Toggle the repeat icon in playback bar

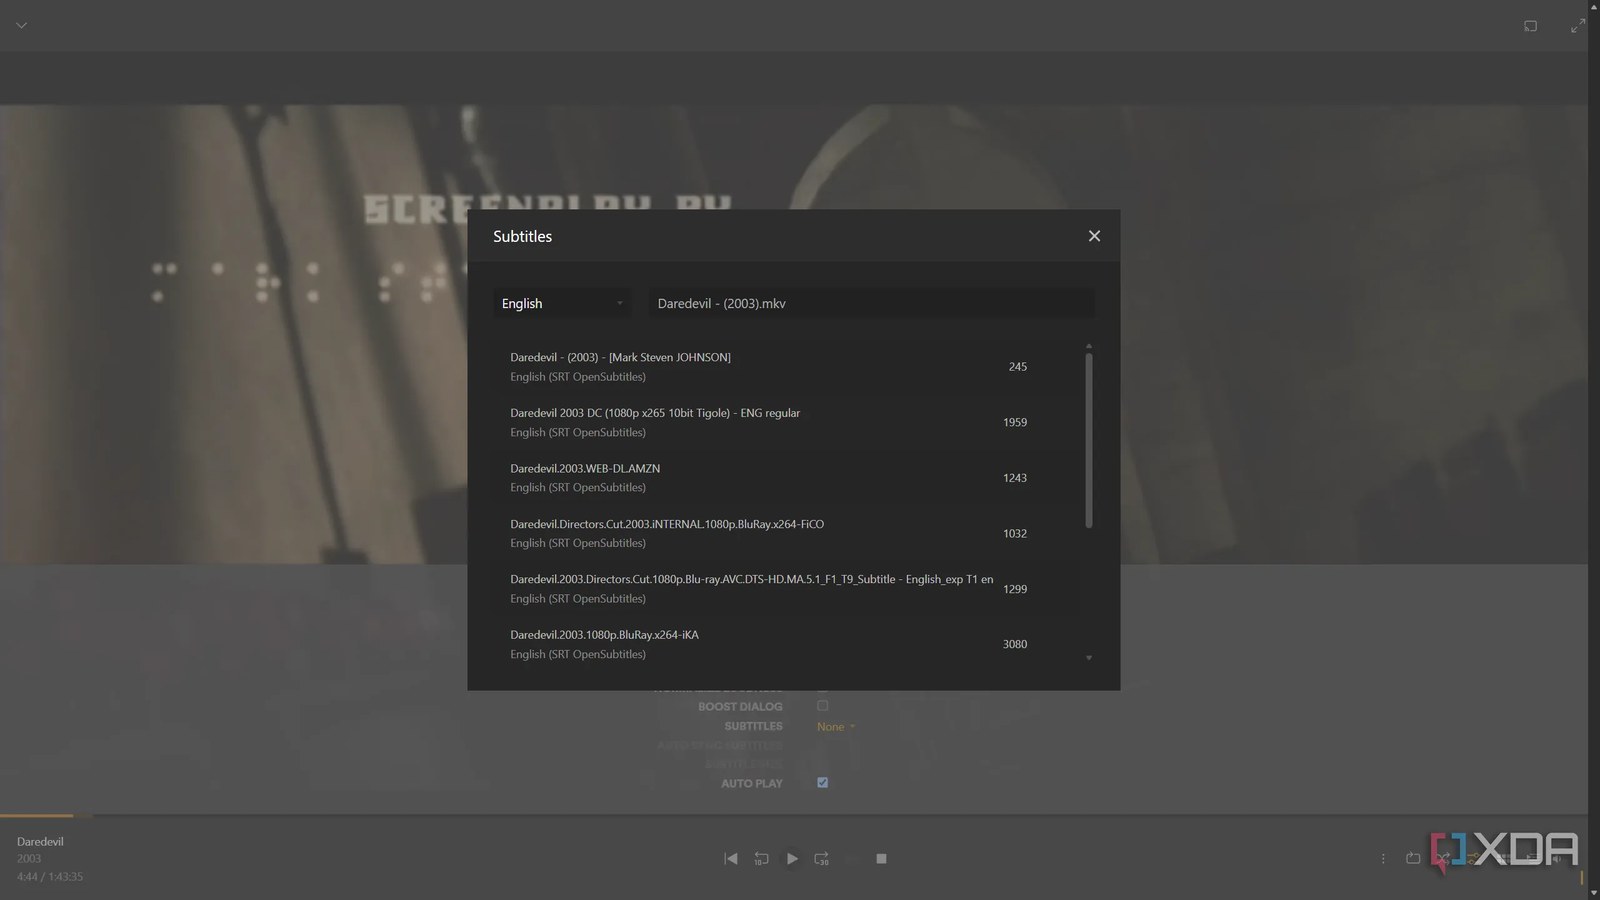click(x=1413, y=859)
